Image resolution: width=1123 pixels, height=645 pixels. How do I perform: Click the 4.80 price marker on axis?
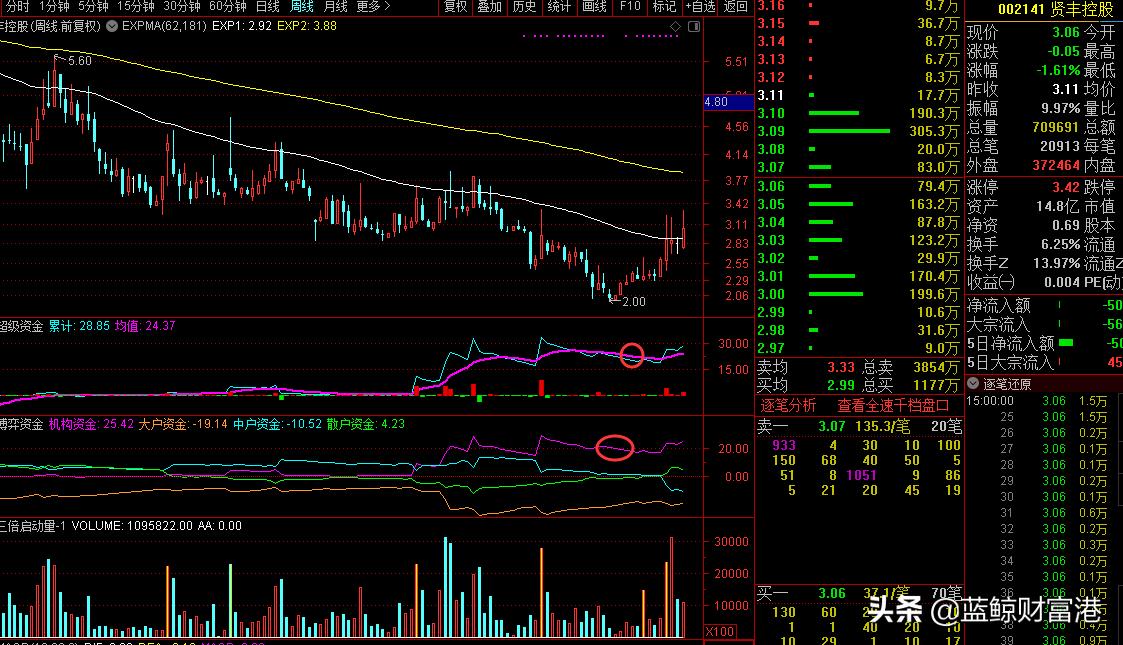(x=716, y=102)
